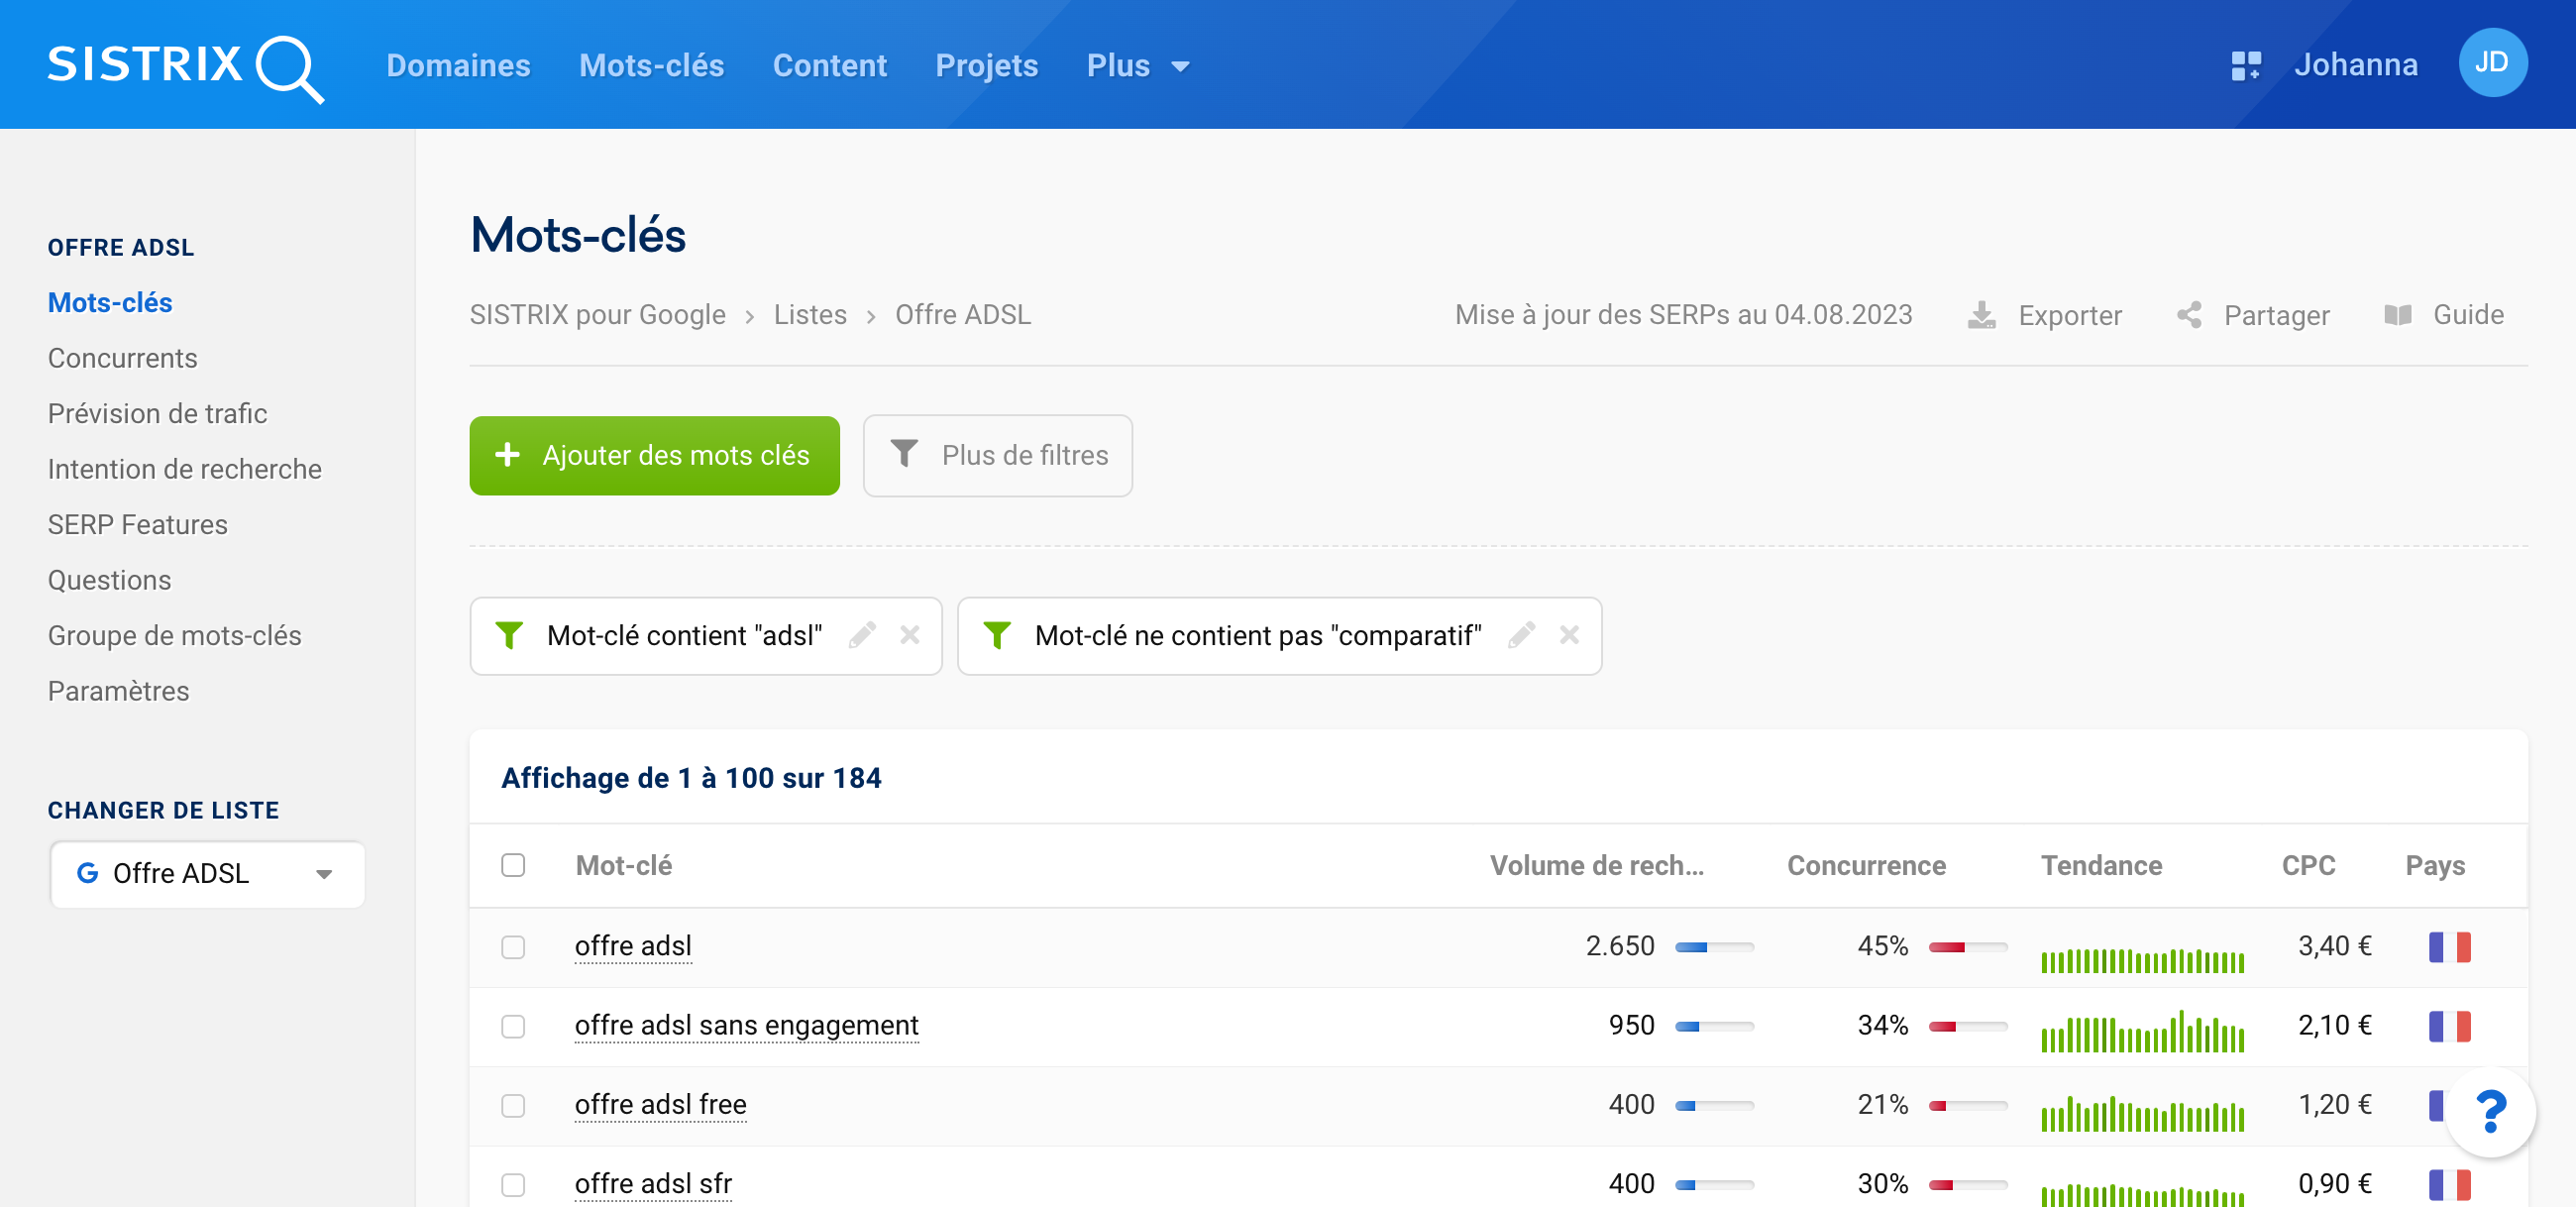Click the French flag in sans engagement row
This screenshot has height=1207, width=2576.
click(x=2449, y=1025)
